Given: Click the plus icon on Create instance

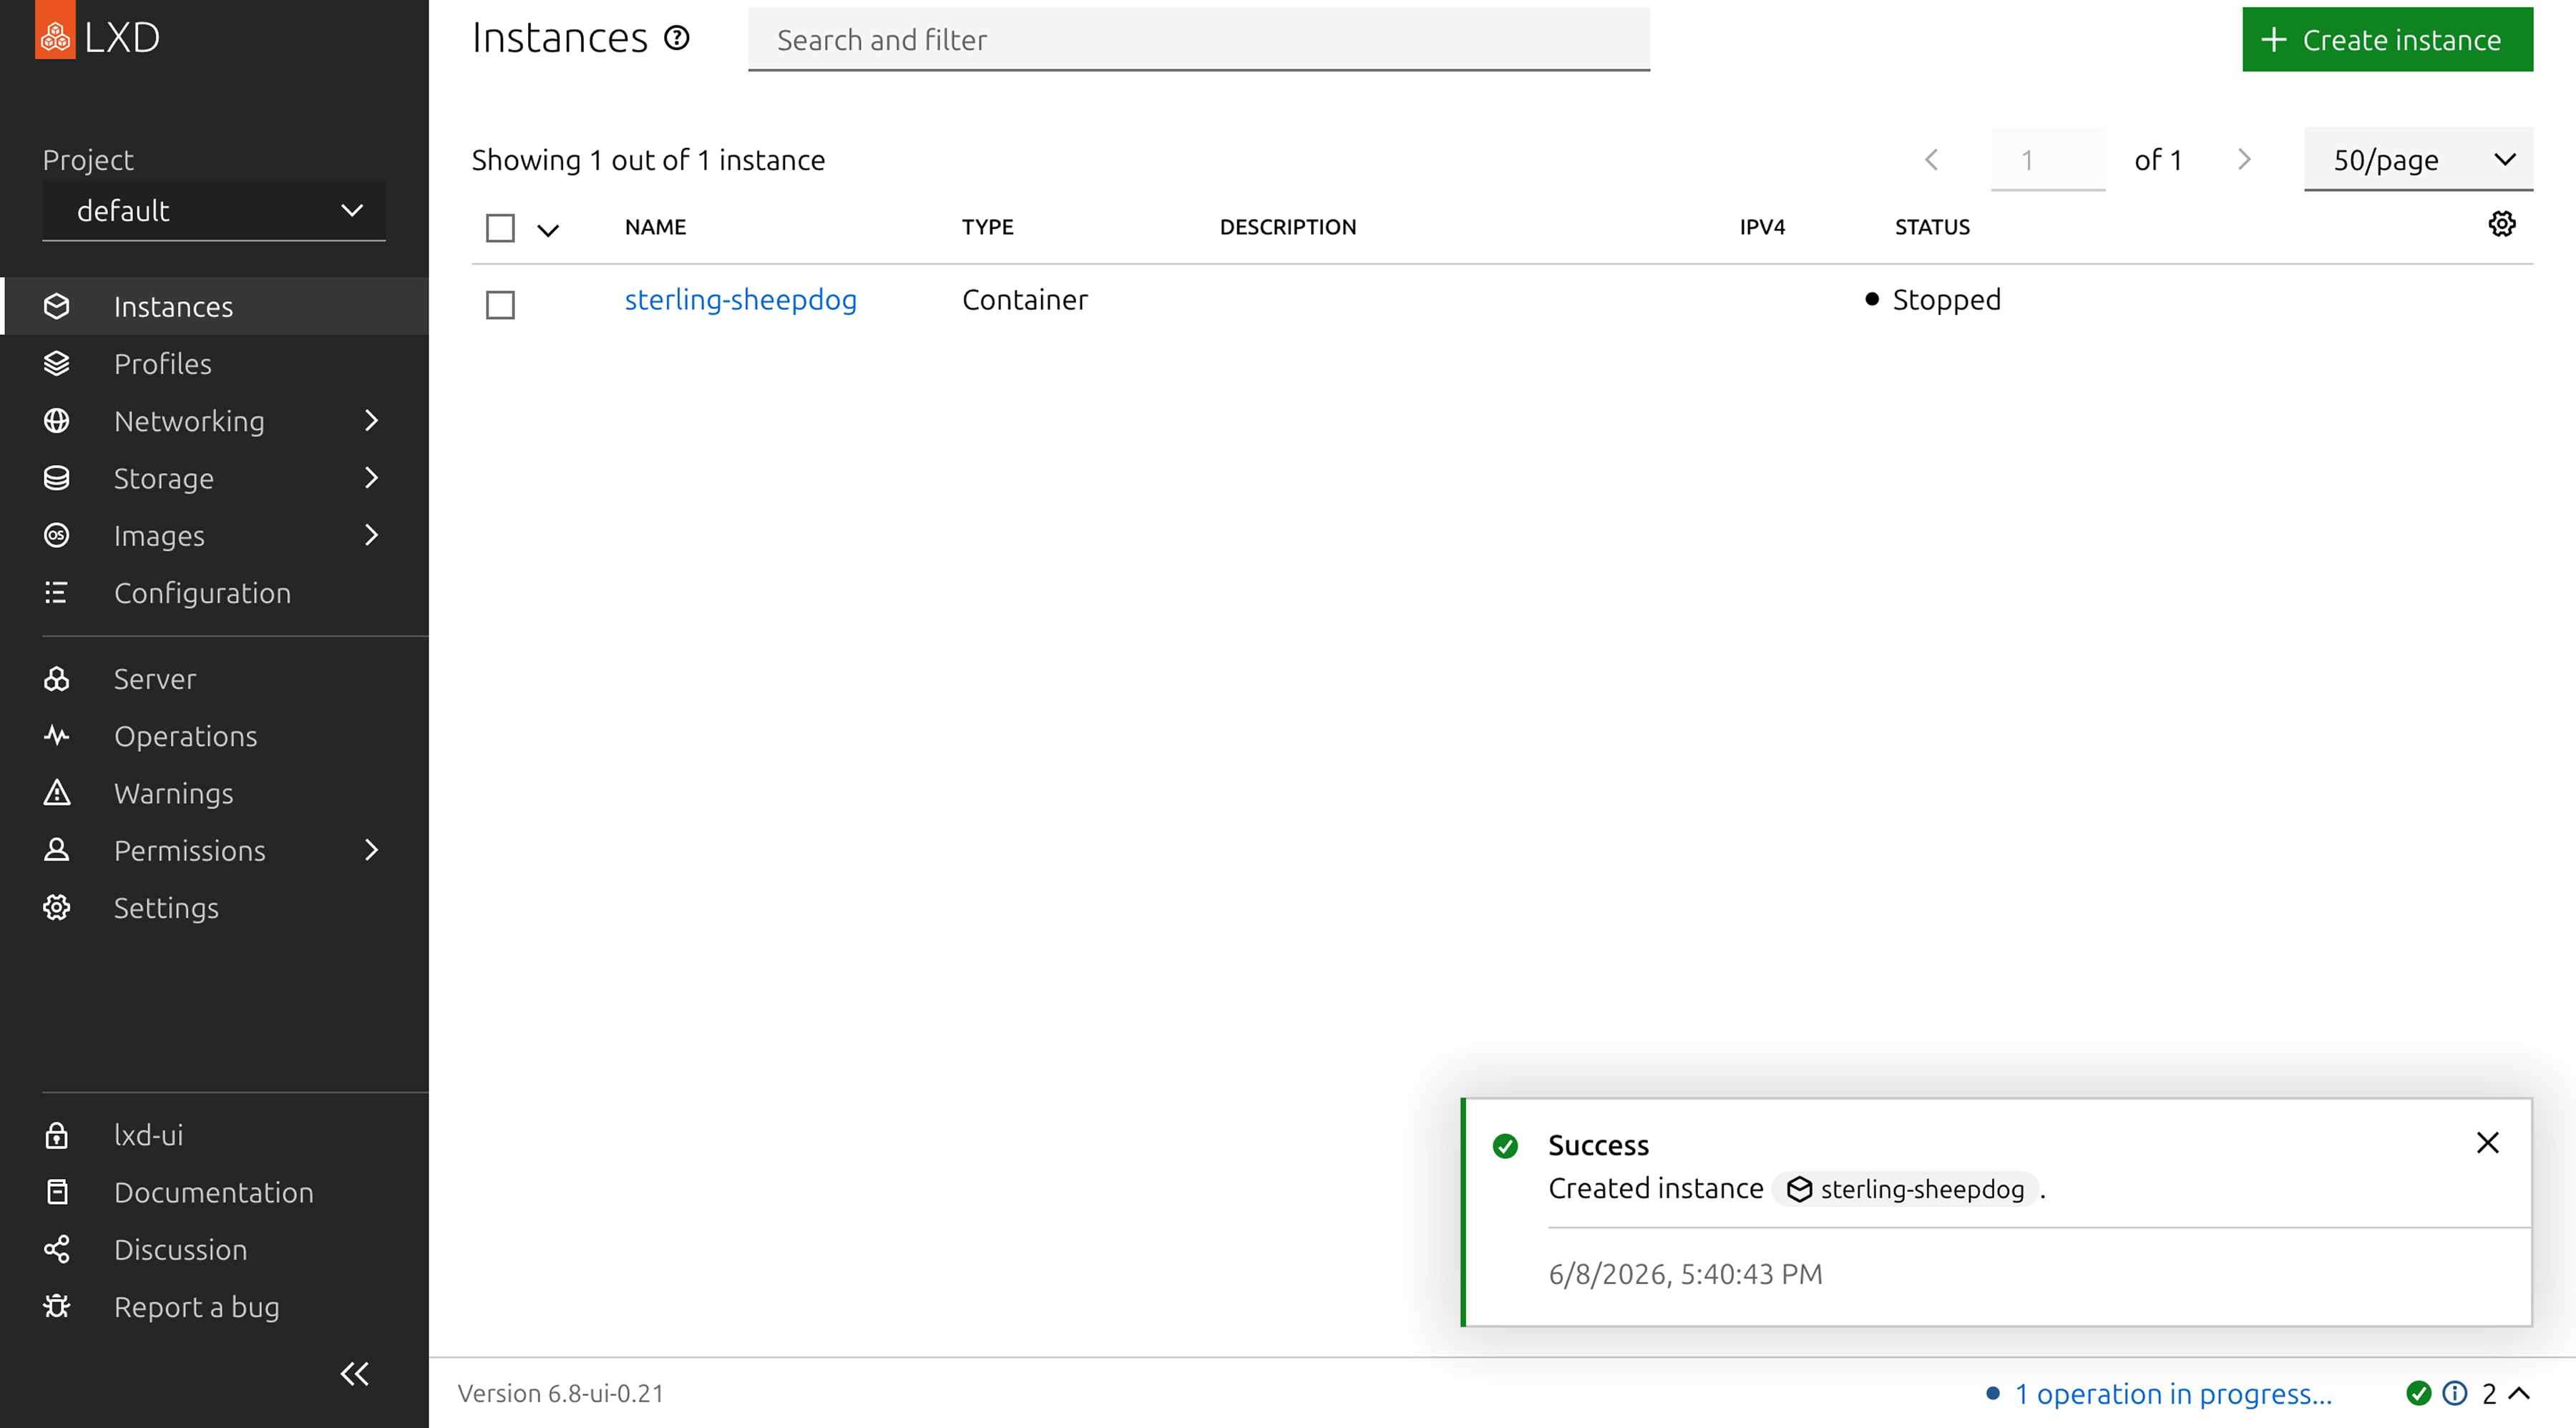Looking at the screenshot, I should click(x=2274, y=39).
